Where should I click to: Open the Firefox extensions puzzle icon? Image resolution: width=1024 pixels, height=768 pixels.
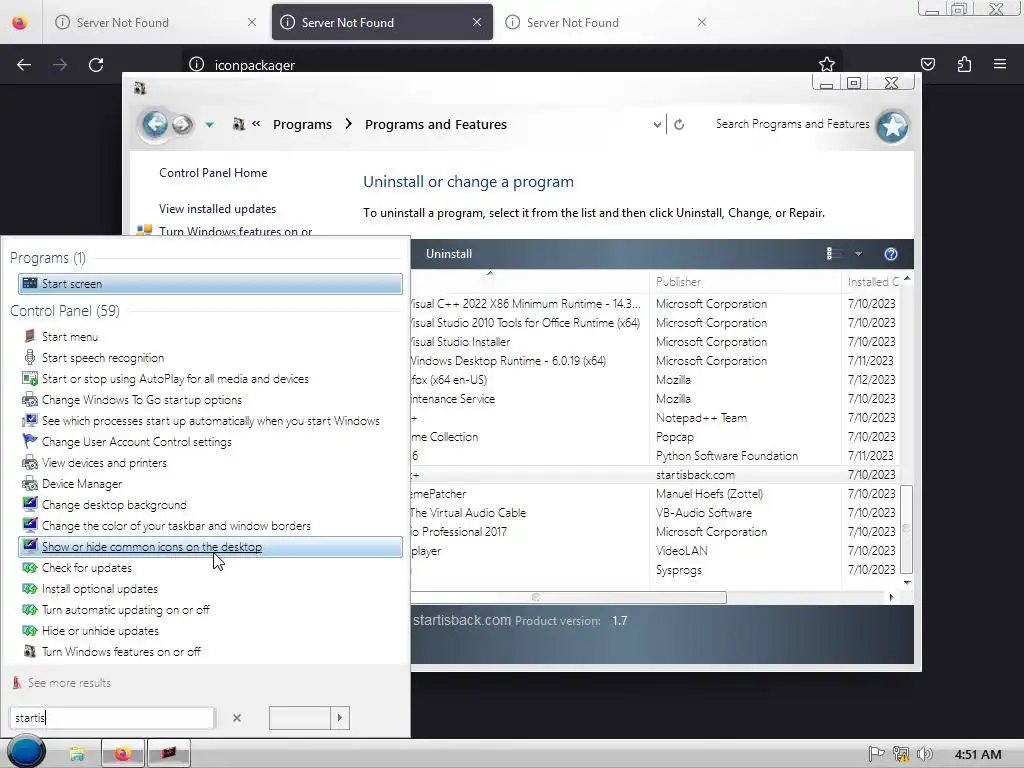(964, 64)
